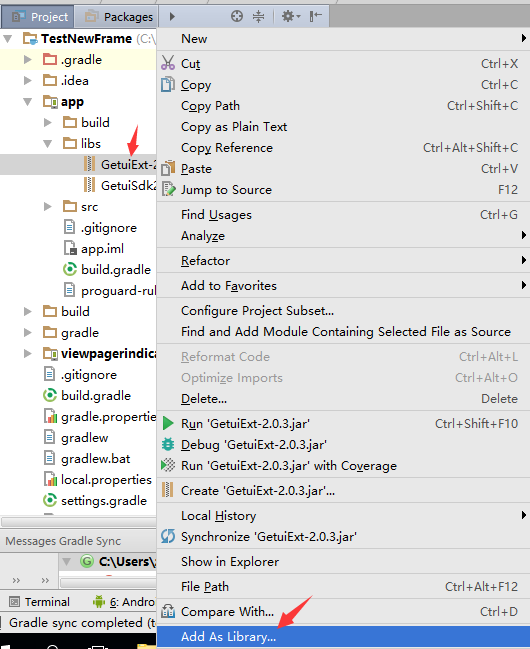The width and height of the screenshot is (530, 649).
Task: Click the collapse all toolbar icon
Action: [259, 17]
